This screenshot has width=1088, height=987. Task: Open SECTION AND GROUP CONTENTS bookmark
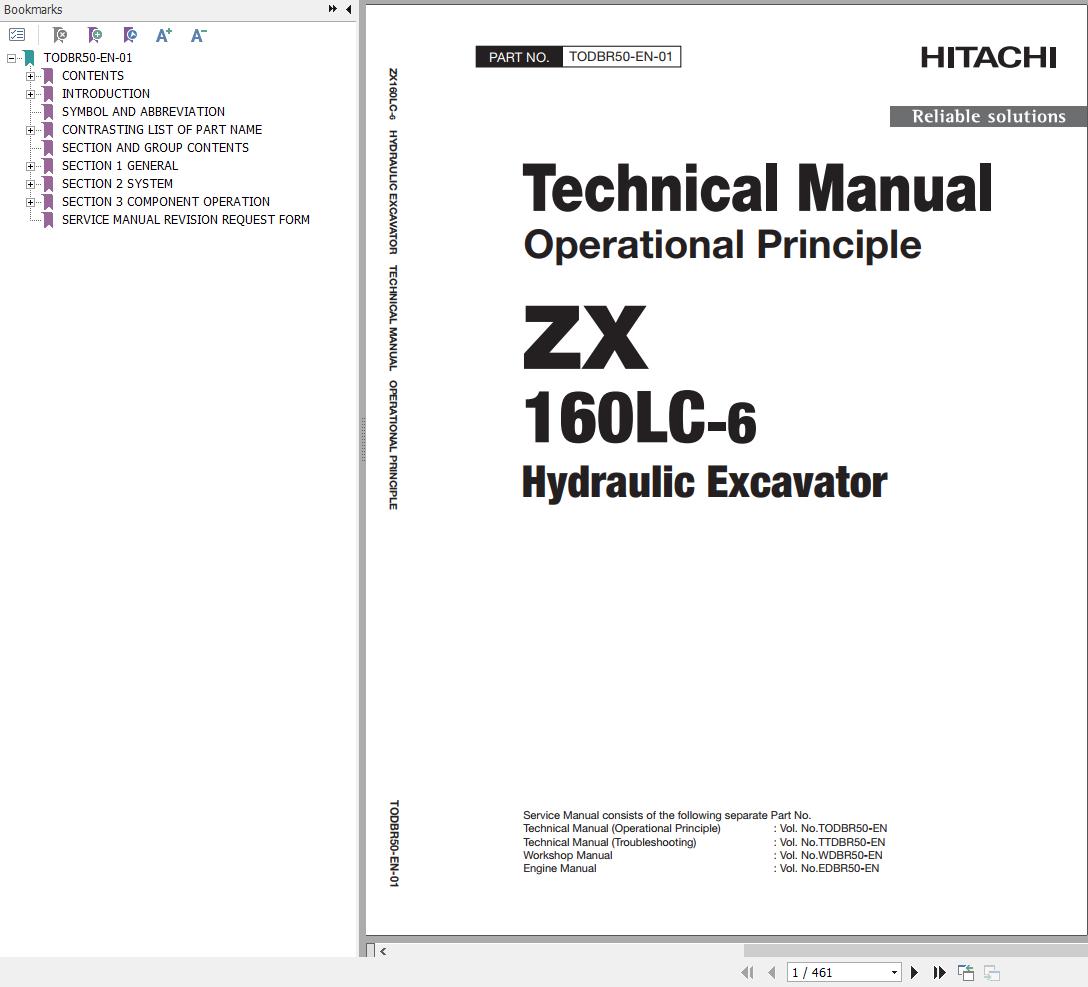(155, 148)
